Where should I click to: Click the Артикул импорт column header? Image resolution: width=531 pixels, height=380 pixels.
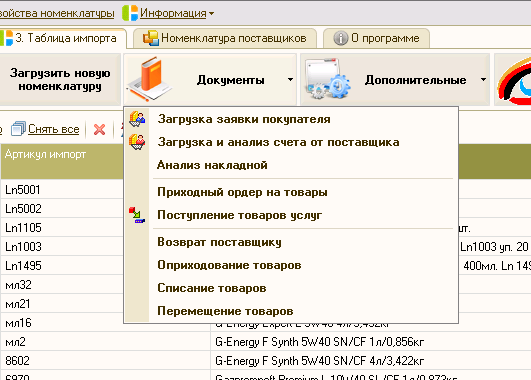pyautogui.click(x=62, y=161)
